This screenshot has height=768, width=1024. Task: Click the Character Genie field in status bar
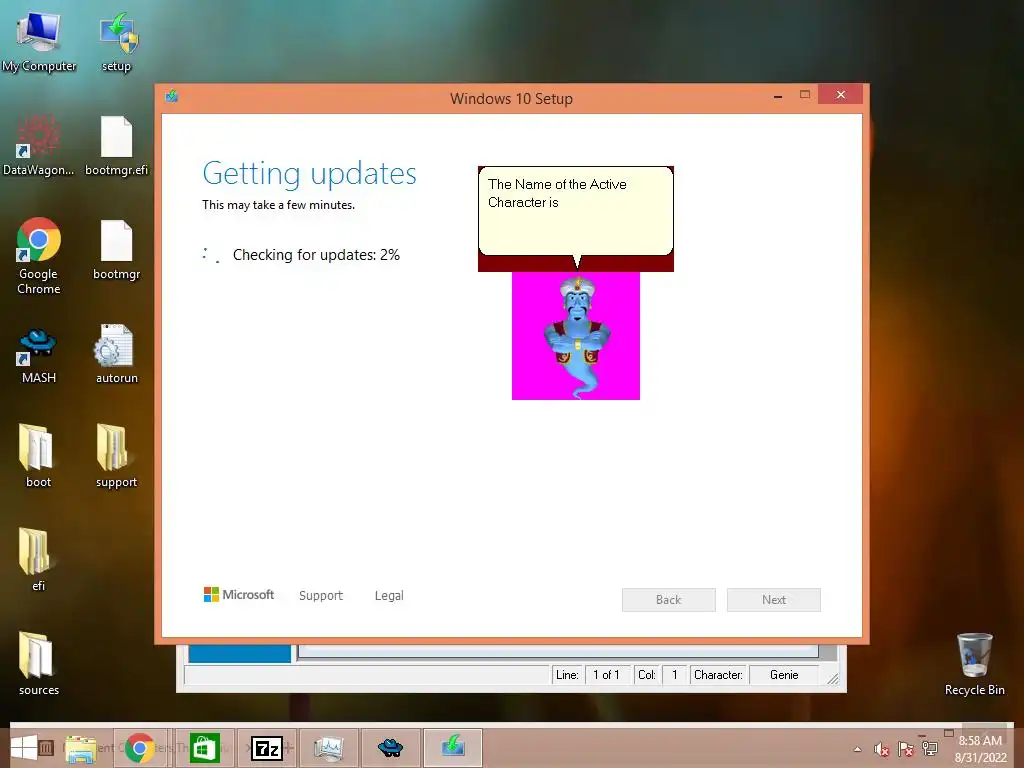784,675
